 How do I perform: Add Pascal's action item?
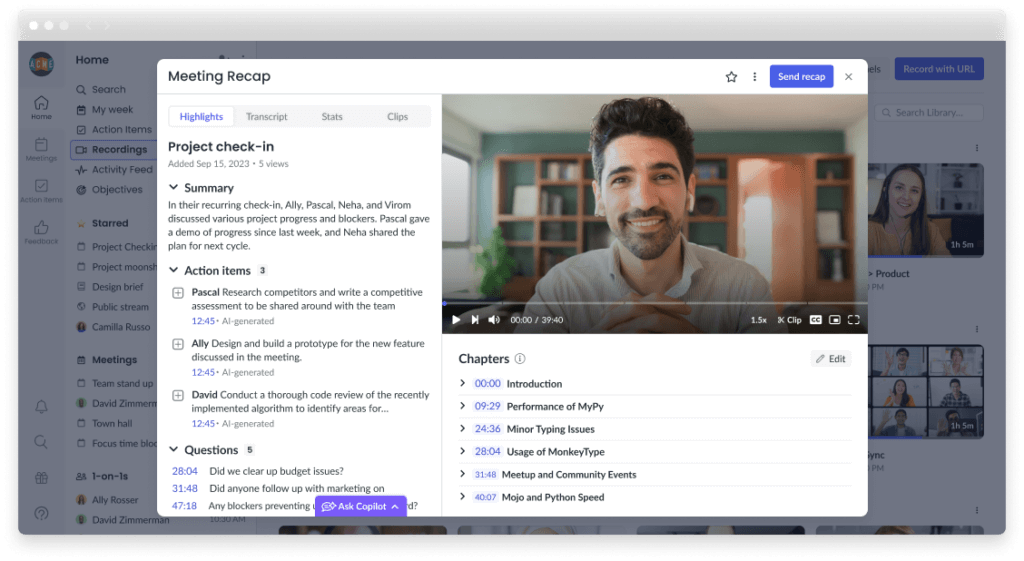pyautogui.click(x=178, y=293)
